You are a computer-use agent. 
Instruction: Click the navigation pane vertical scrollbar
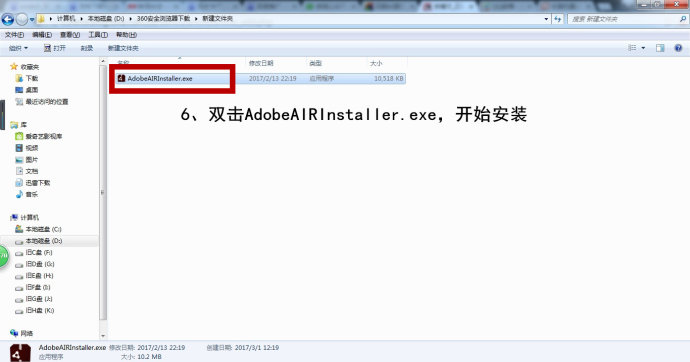pyautogui.click(x=103, y=193)
